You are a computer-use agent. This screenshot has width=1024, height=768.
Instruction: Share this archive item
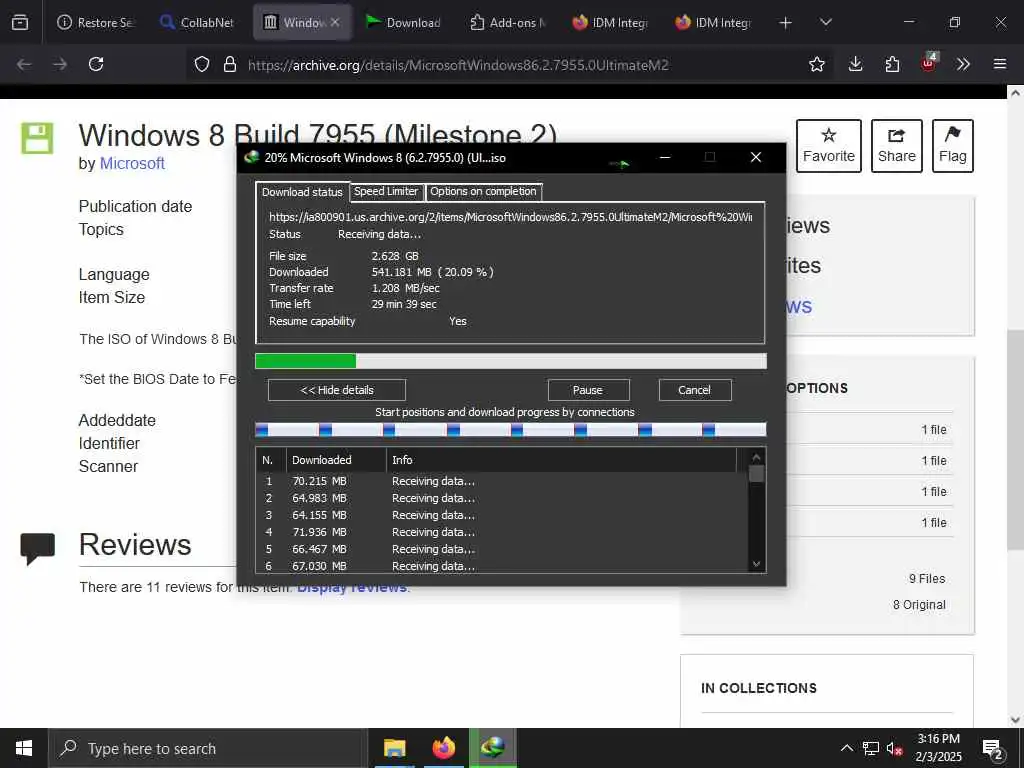point(897,146)
